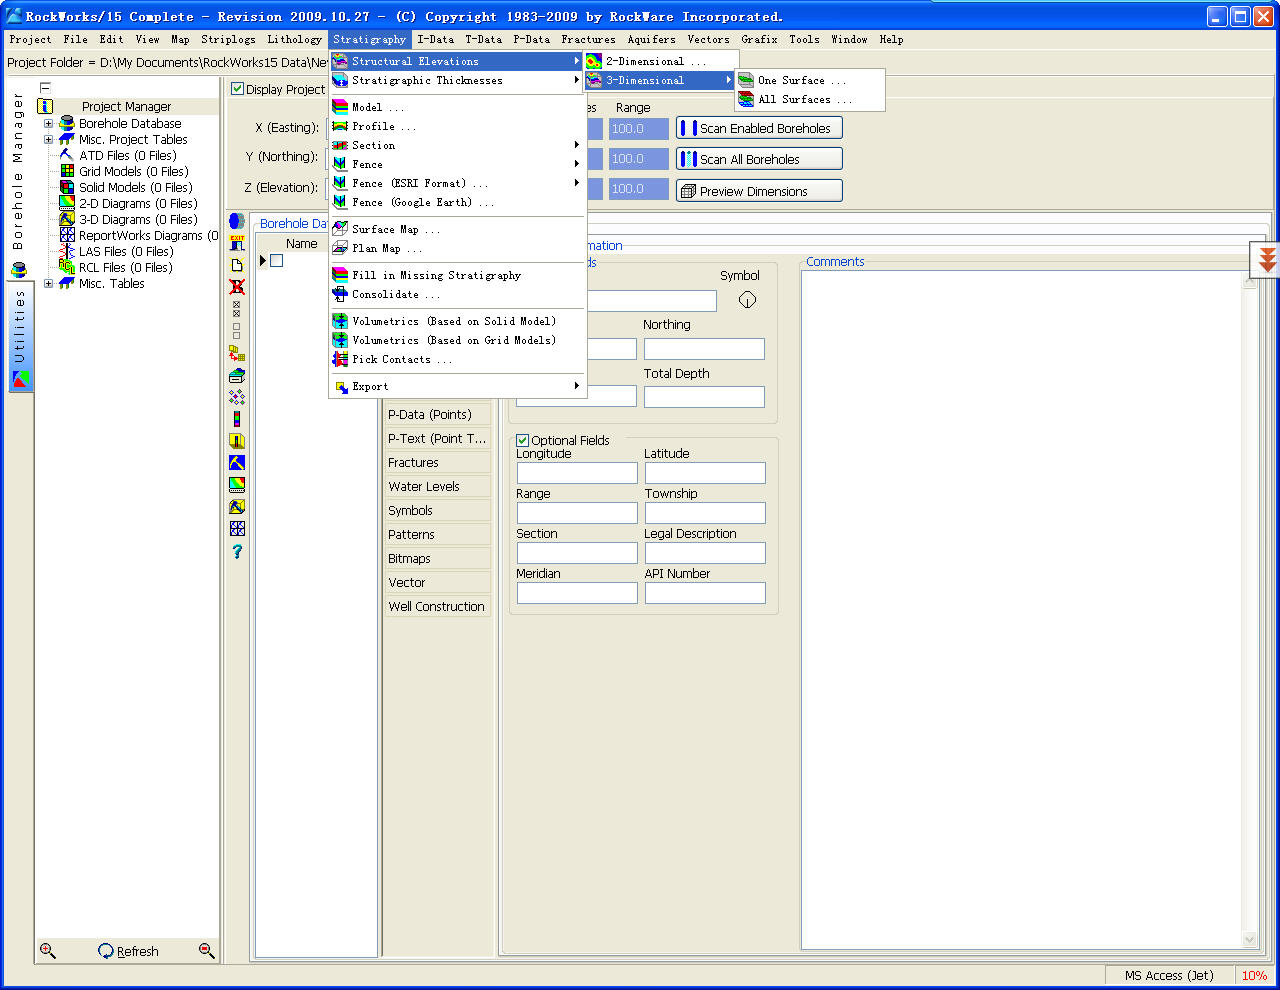1280x990 pixels.
Task: Choose the Model menu entry
Action: point(457,107)
